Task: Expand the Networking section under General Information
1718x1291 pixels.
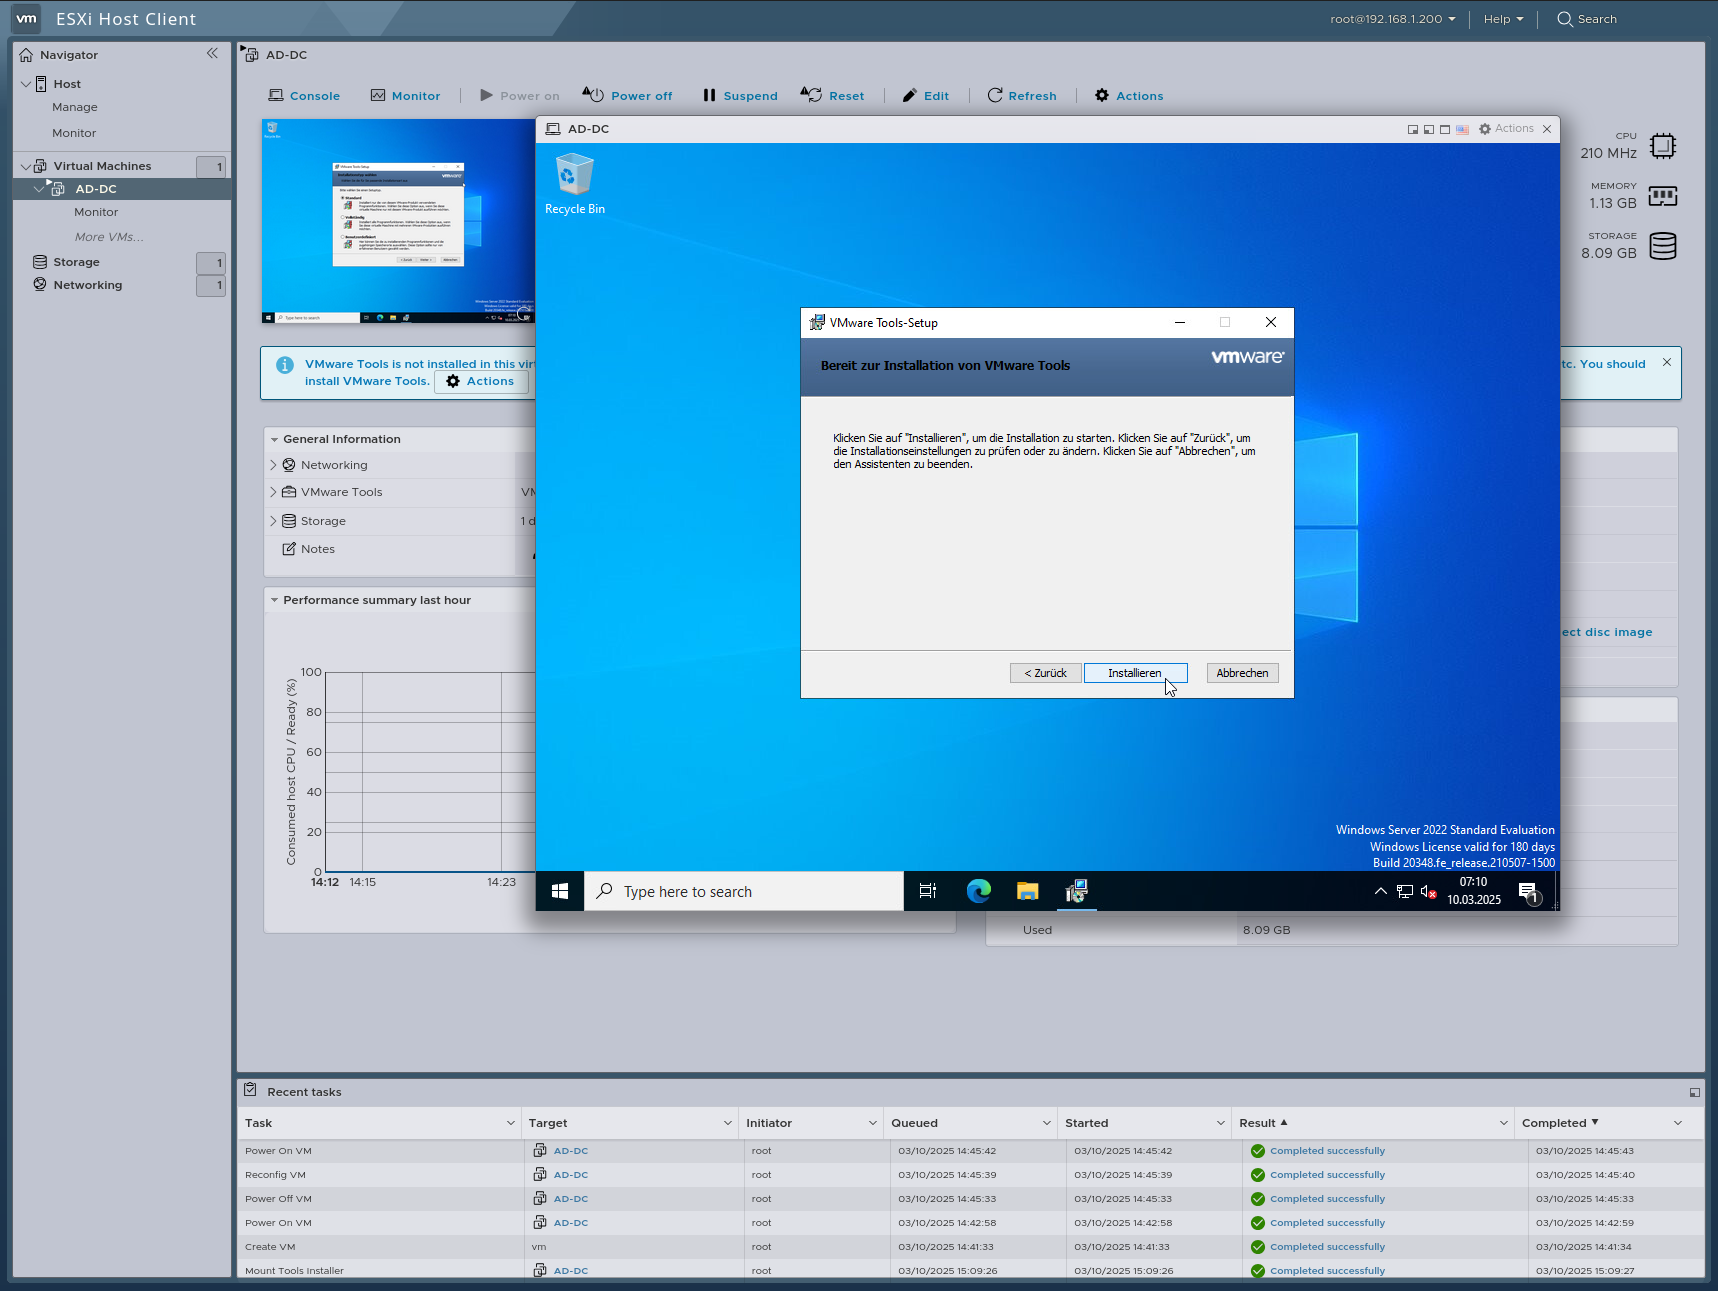Action: 273,464
